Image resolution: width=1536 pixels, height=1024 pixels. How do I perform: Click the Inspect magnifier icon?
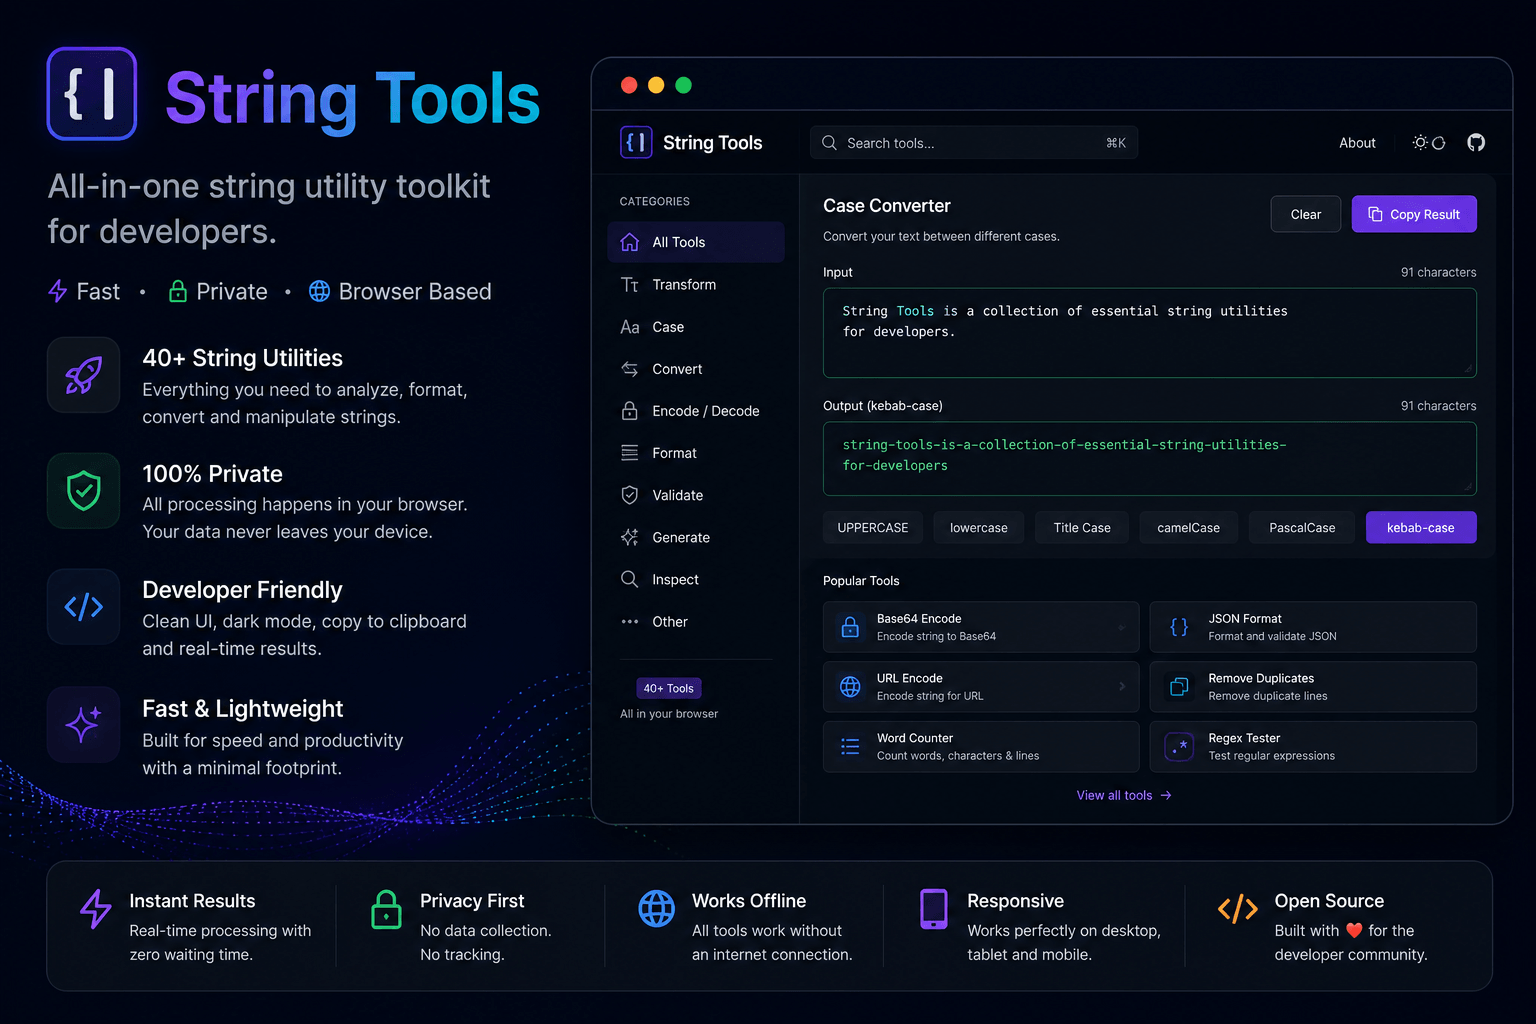point(630,579)
